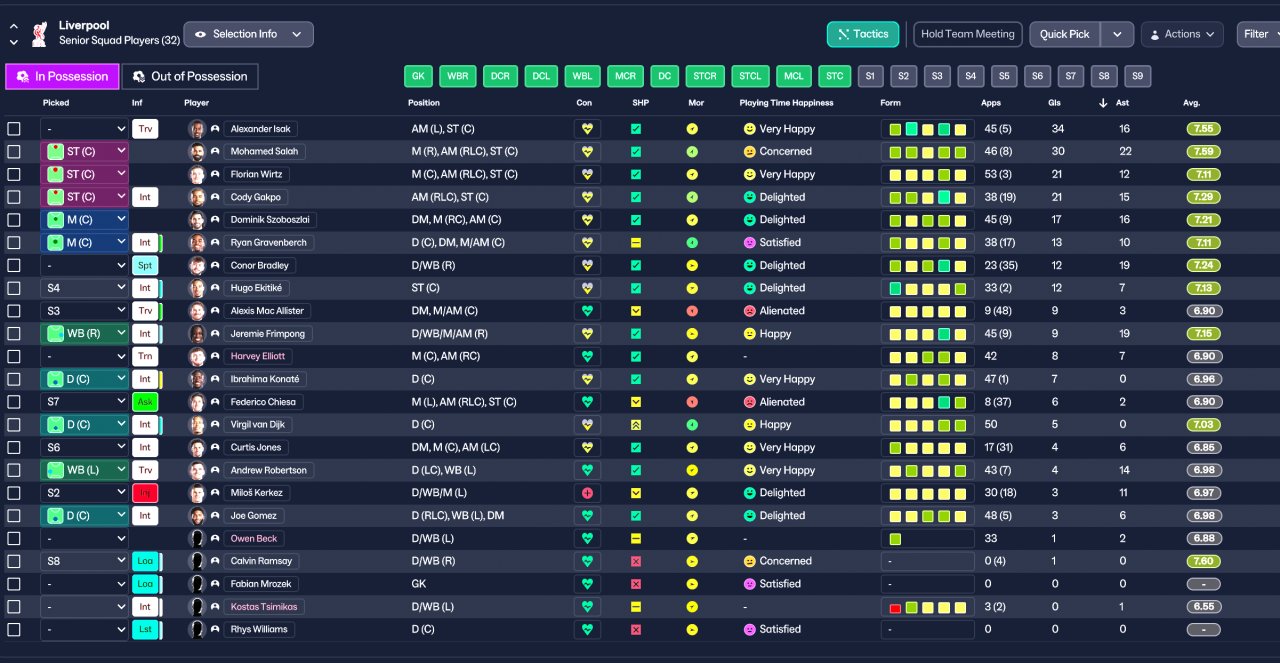Click Alexis Mac Allister's red morale icon
The width and height of the screenshot is (1280, 663).
(692, 311)
